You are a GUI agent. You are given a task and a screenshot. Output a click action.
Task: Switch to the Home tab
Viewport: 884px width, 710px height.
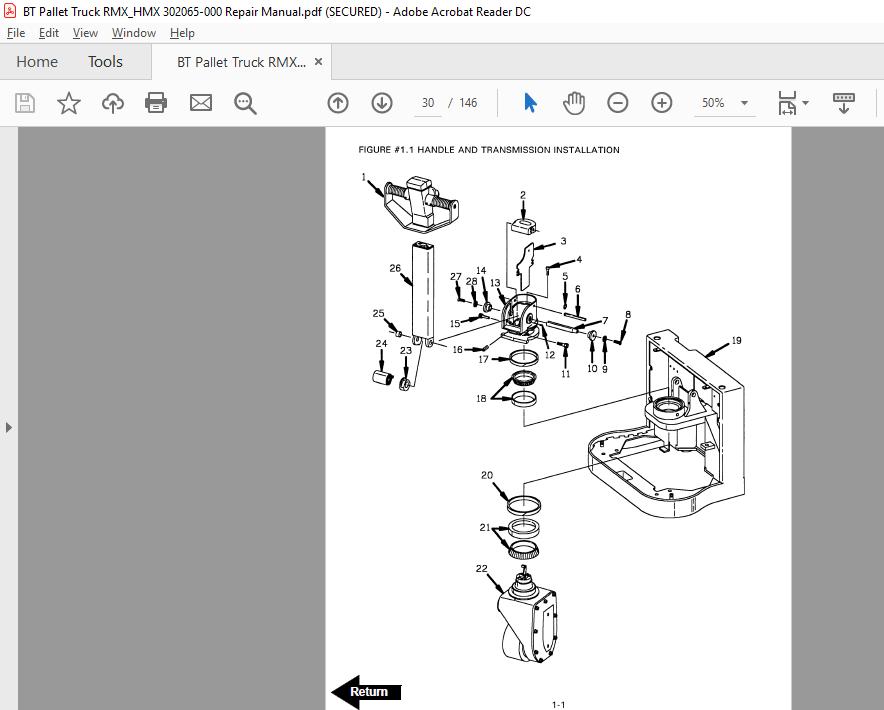click(37, 61)
